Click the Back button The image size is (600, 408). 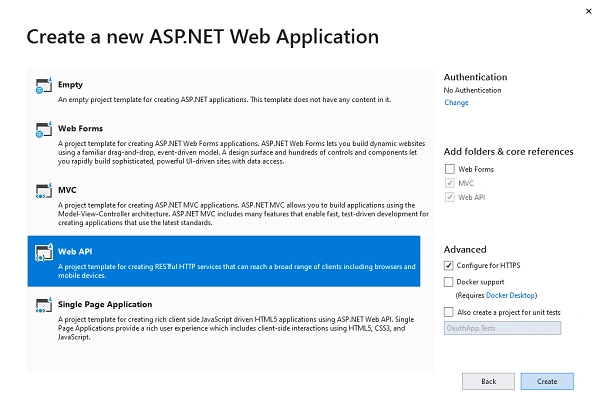(488, 381)
